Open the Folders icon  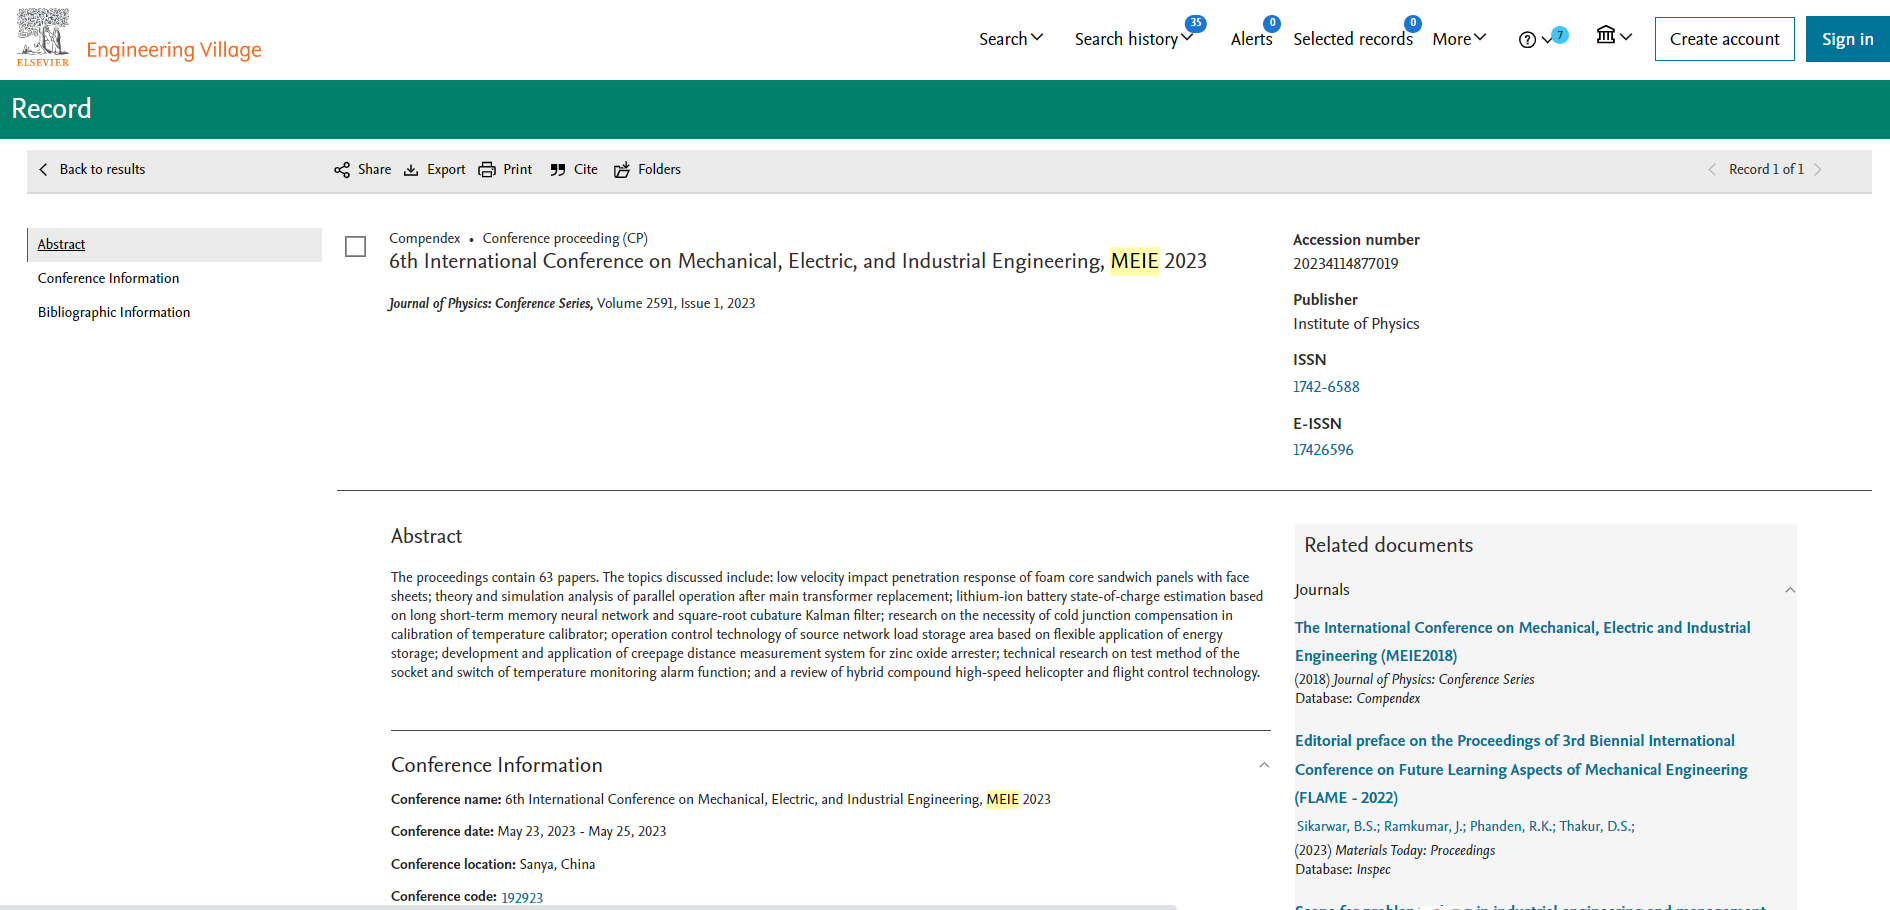(622, 170)
